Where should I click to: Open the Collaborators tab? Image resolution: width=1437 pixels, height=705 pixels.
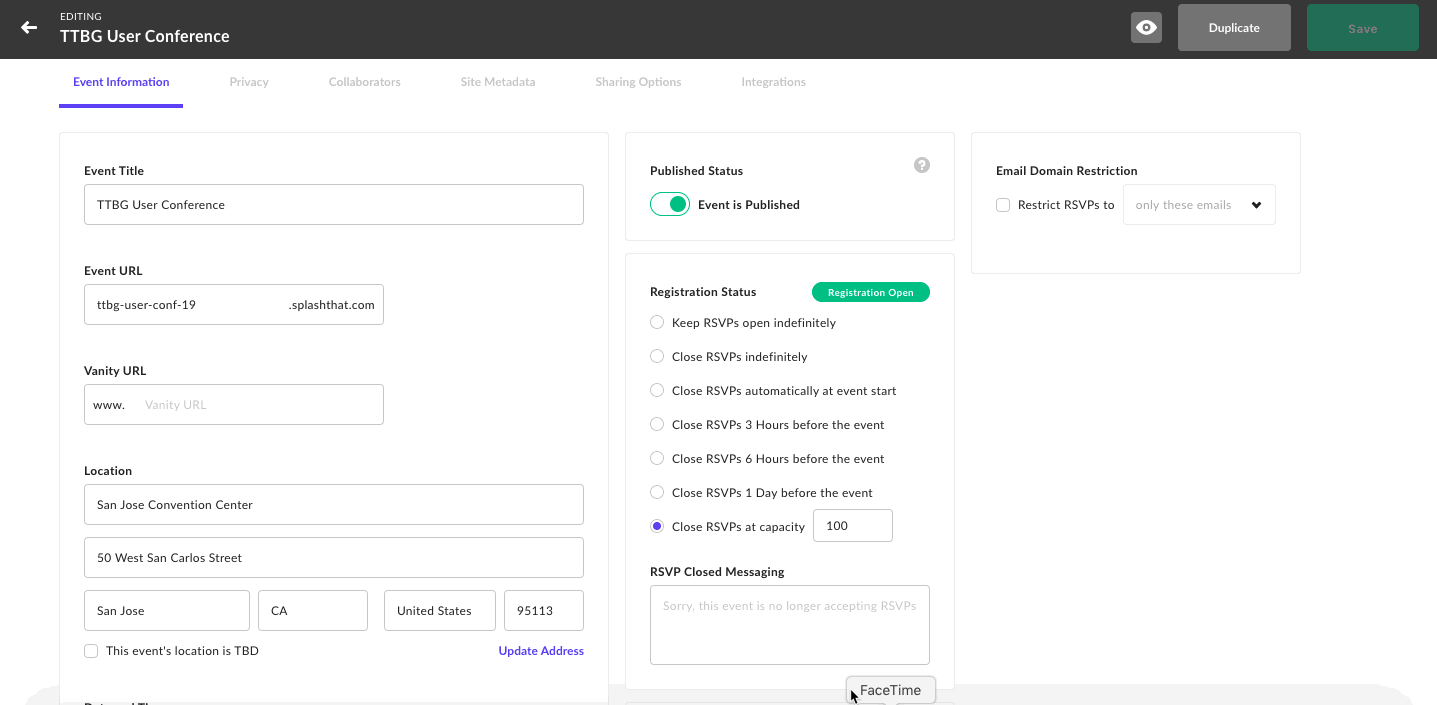(x=365, y=82)
